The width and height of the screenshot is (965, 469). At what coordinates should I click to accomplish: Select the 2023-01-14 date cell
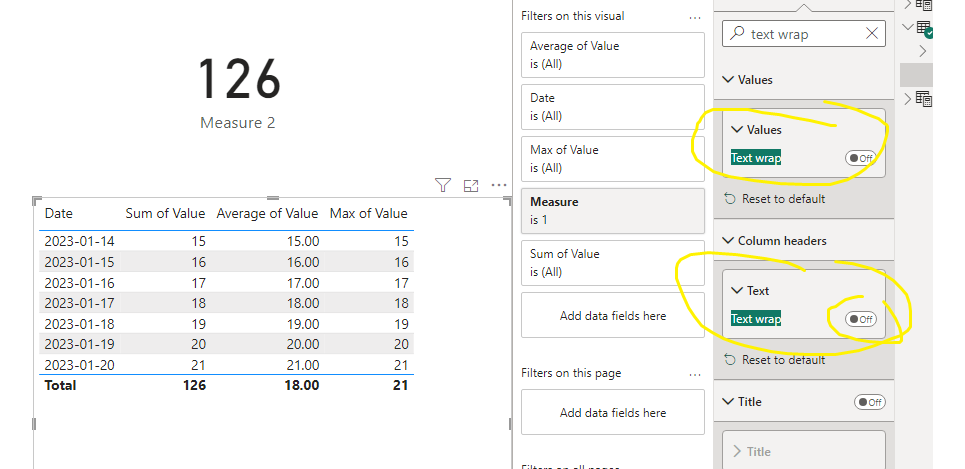(x=79, y=241)
